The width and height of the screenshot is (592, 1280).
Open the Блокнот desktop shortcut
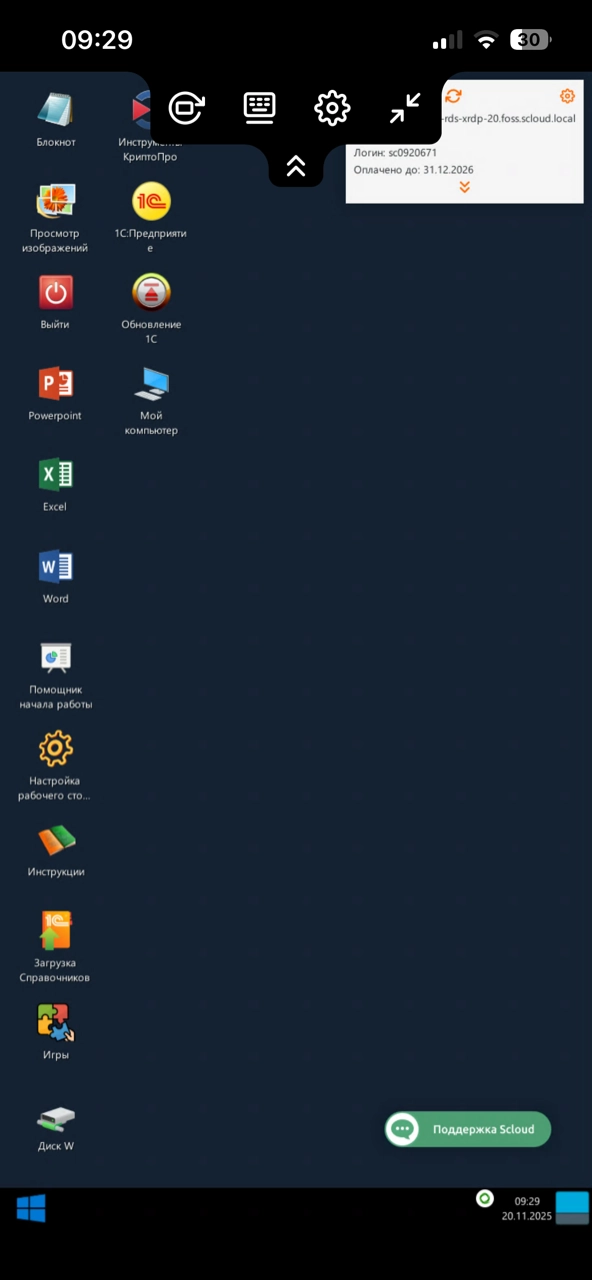click(x=55, y=109)
